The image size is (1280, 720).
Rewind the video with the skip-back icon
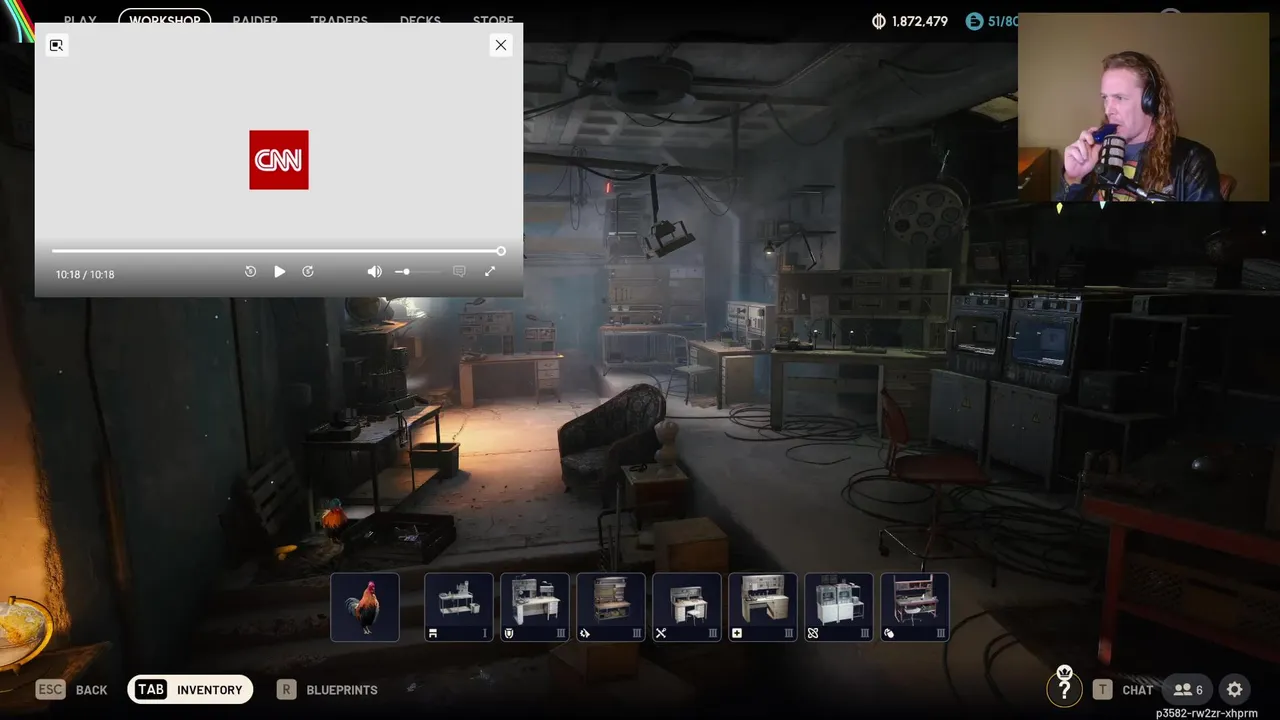pyautogui.click(x=250, y=271)
